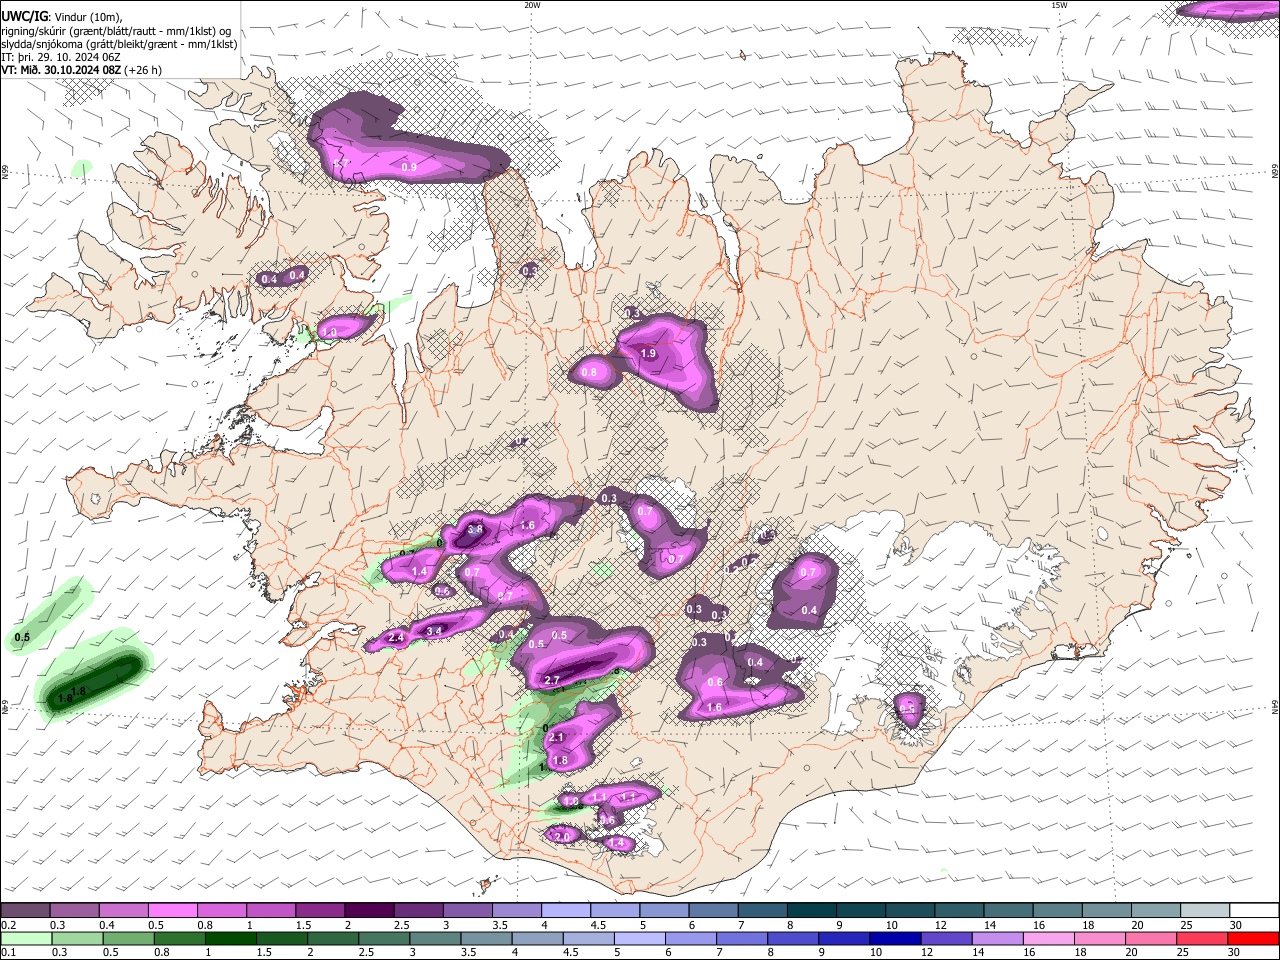Screen dimensions: 1280x960
Task: Click the UWC/IG title text
Action: [24, 17]
